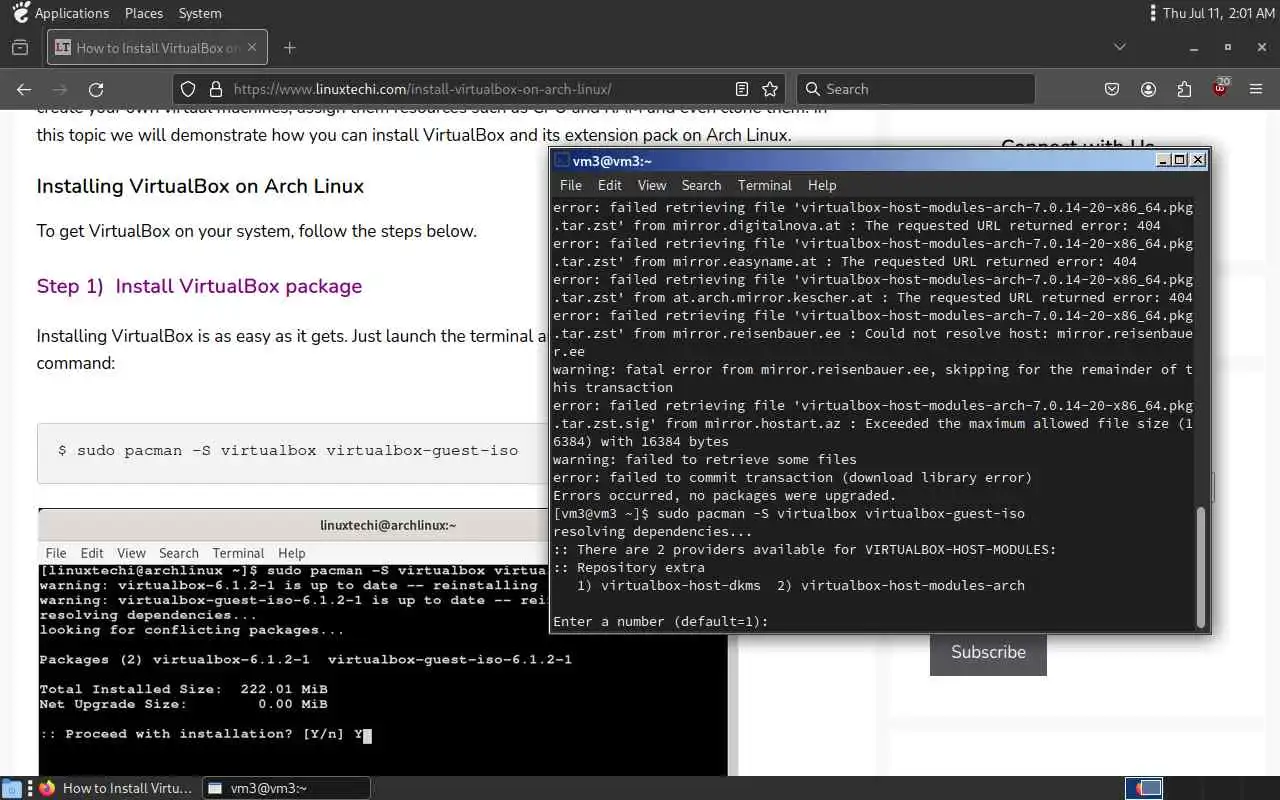This screenshot has width=1280, height=800.
Task: Click the vm3@vm3 terminal title bar icon
Action: click(x=562, y=160)
